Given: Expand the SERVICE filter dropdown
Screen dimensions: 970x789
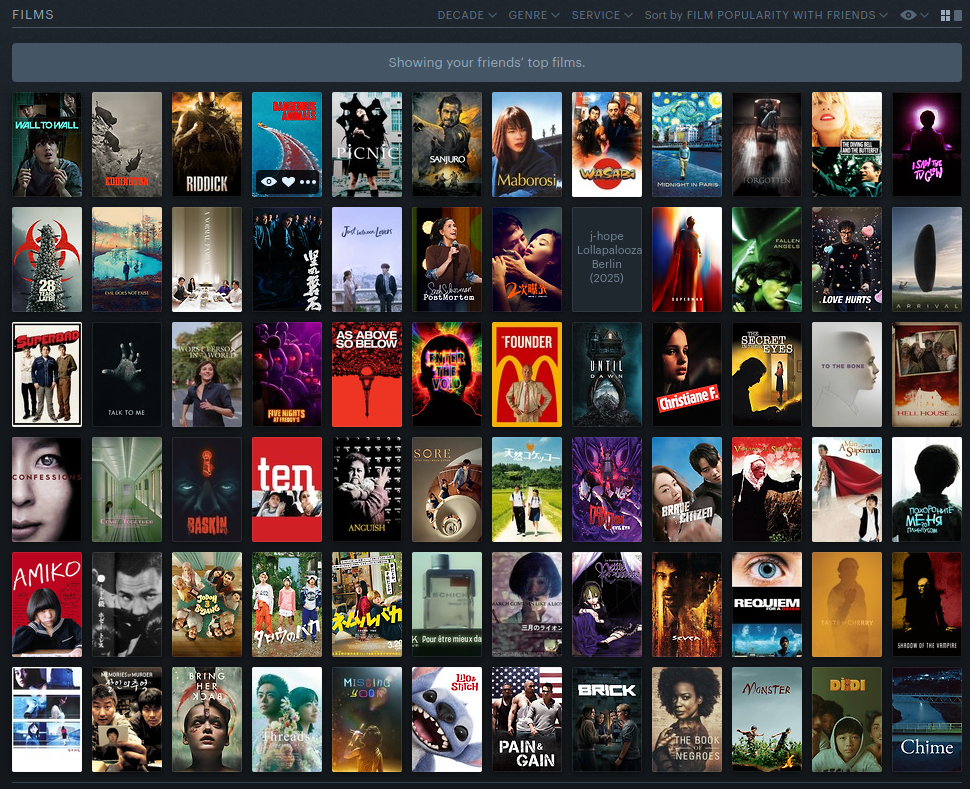Looking at the screenshot, I should click(x=601, y=15).
